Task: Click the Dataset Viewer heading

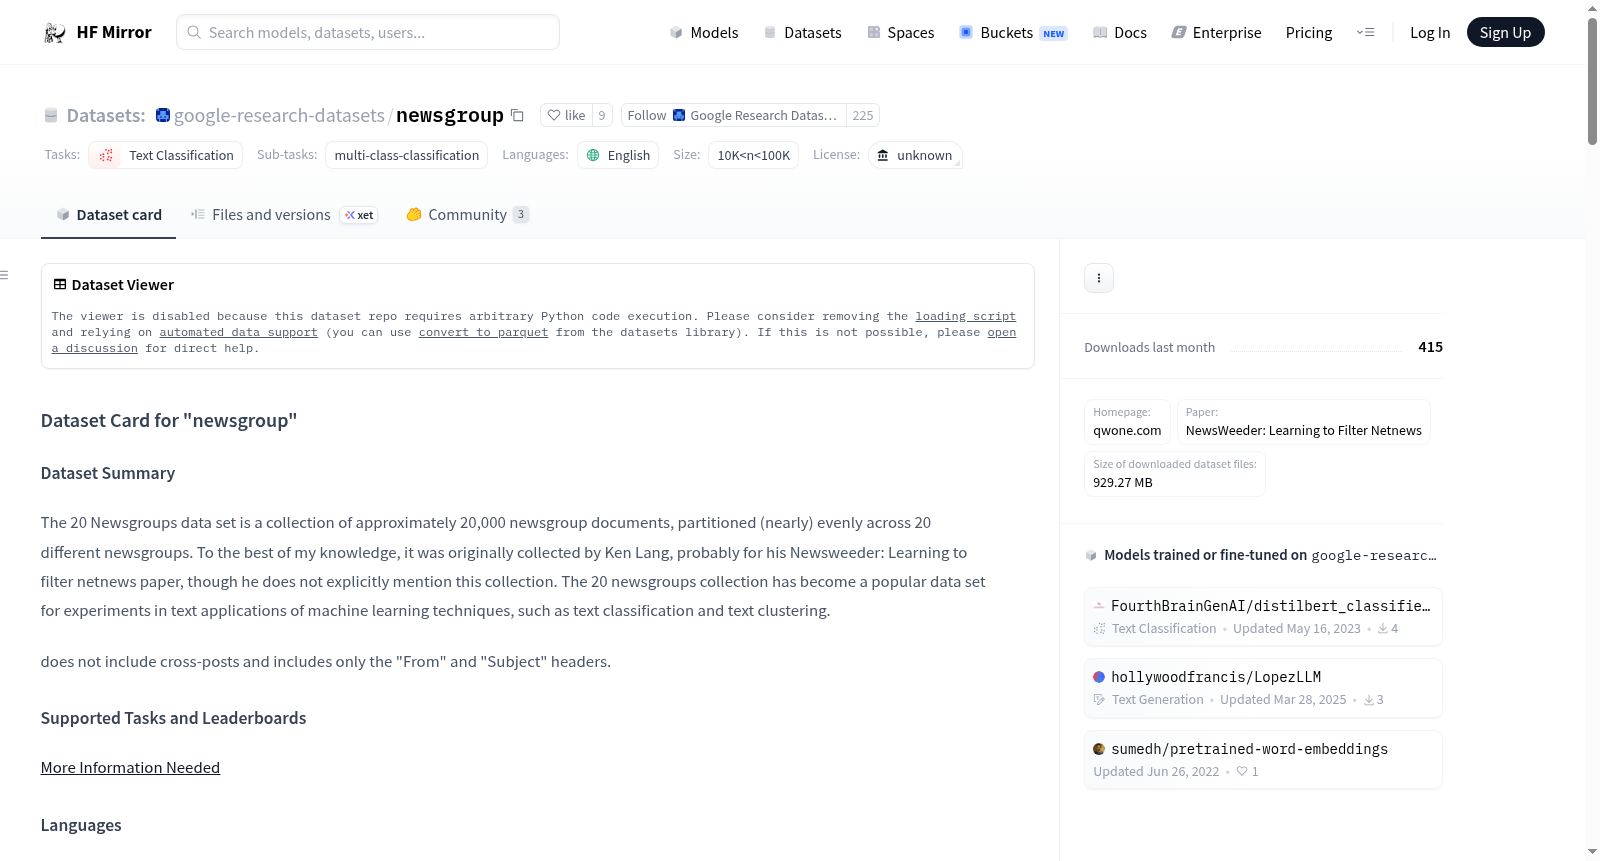Action: coord(123,285)
